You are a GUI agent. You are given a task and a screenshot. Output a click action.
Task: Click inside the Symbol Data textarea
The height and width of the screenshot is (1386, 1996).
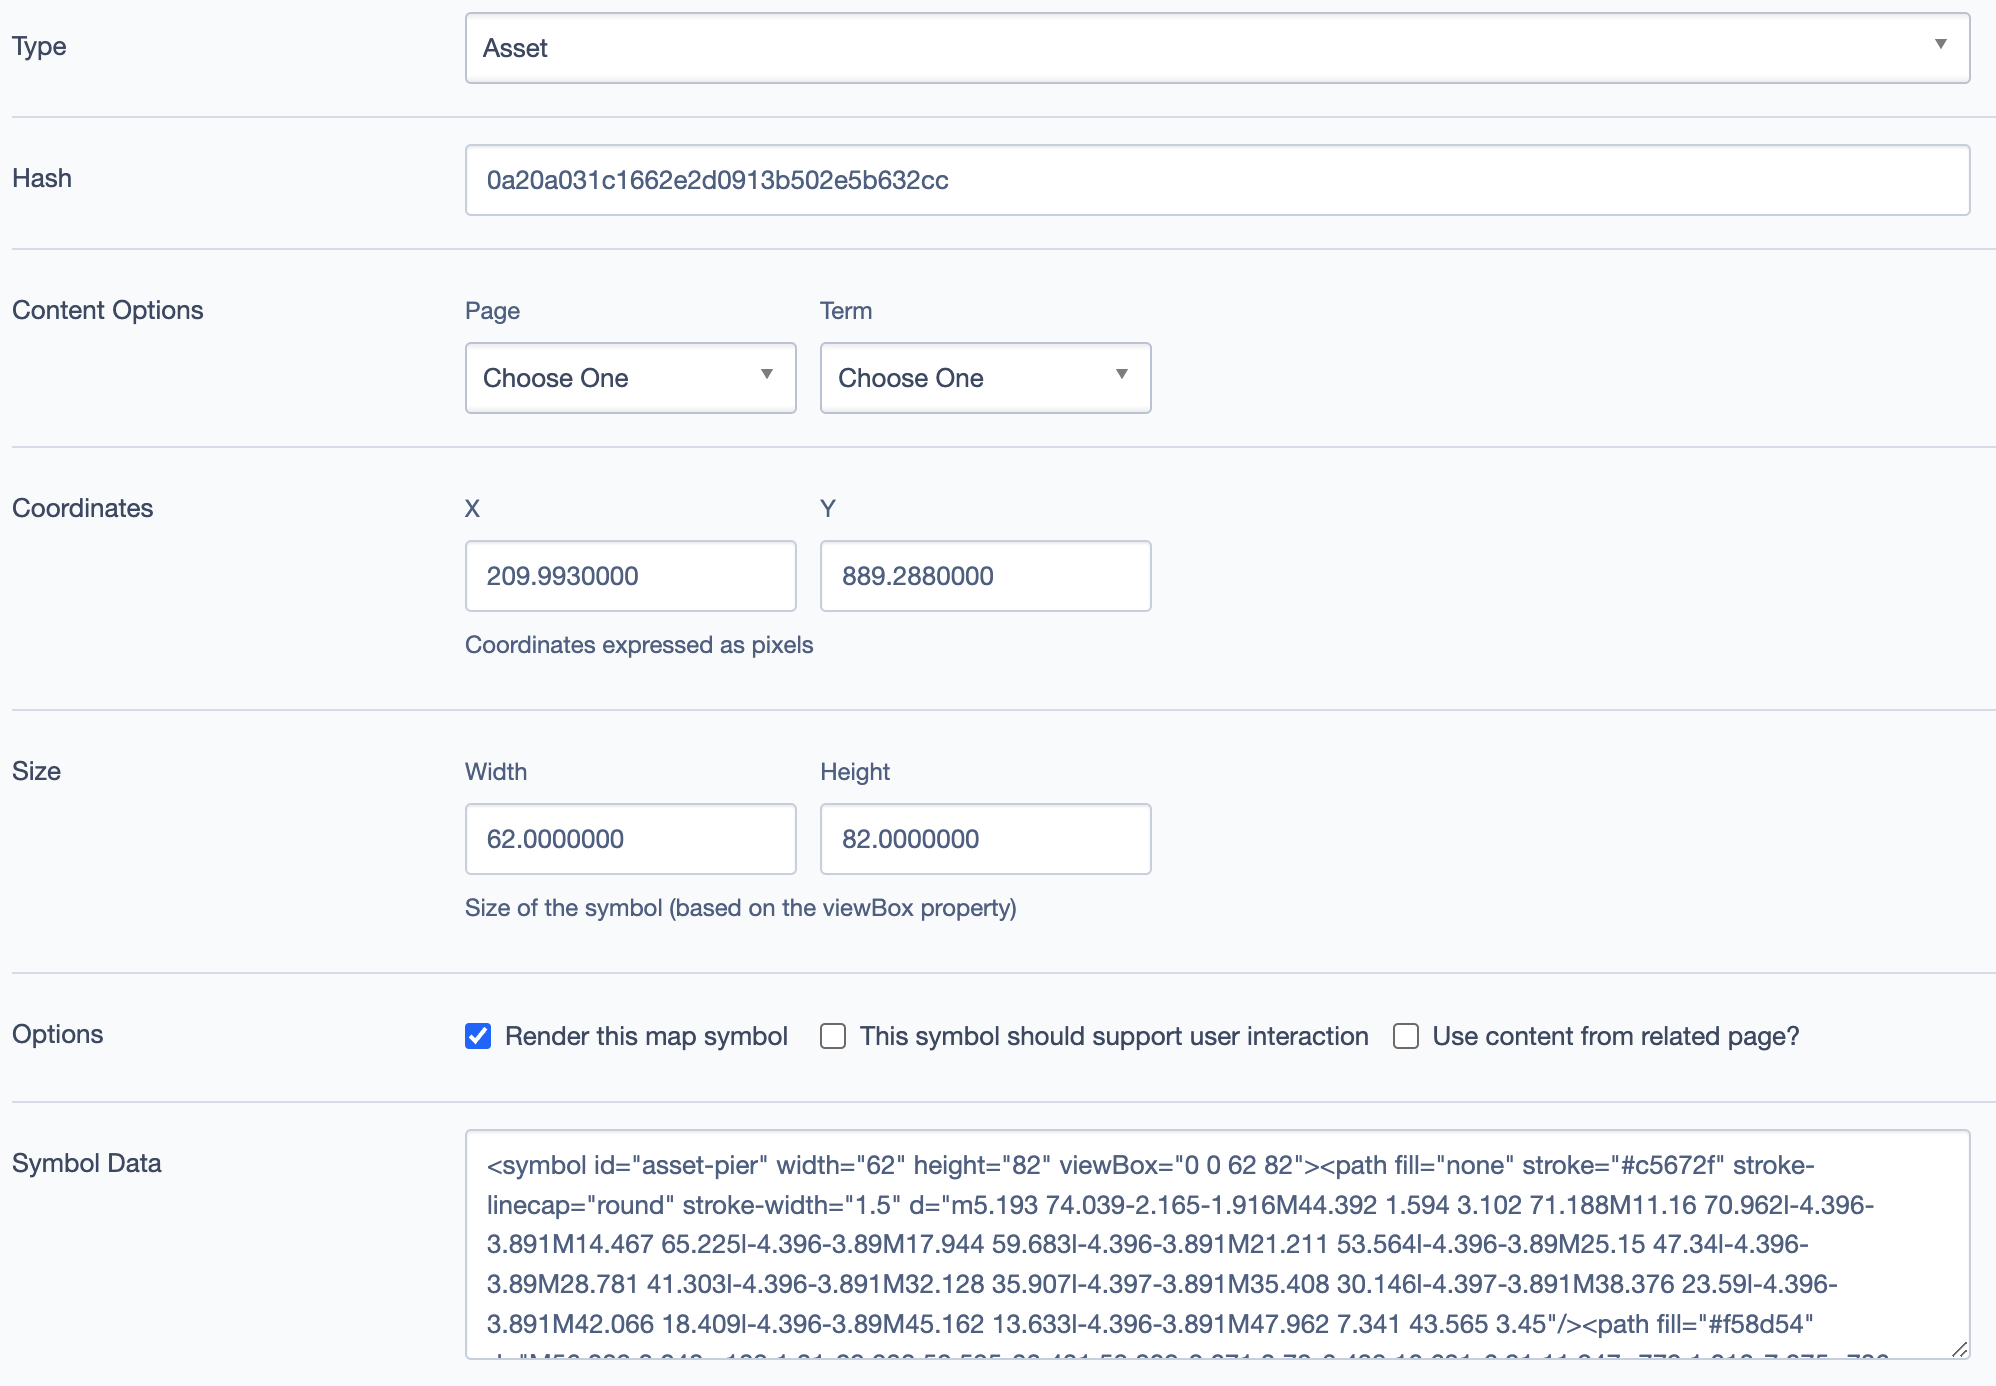click(1216, 1244)
